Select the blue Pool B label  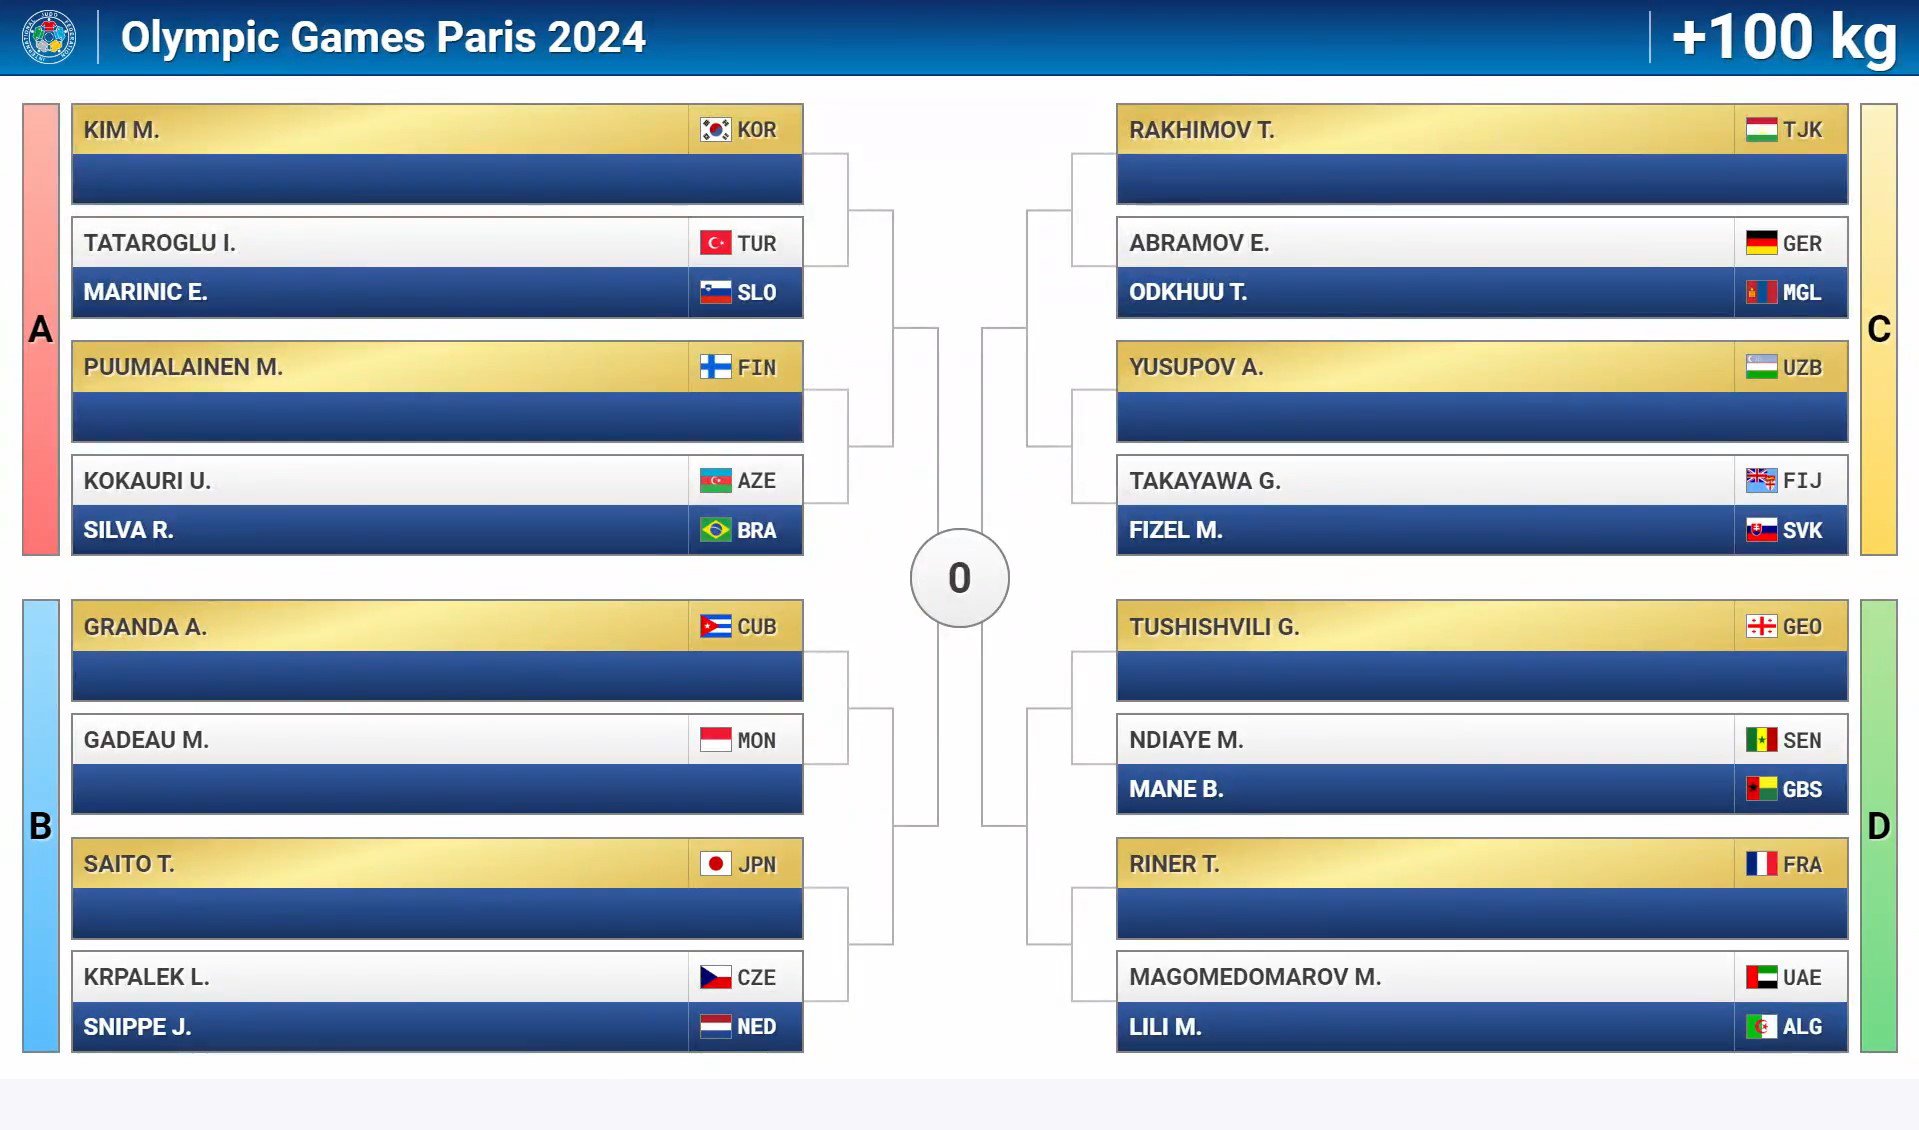pos(41,826)
